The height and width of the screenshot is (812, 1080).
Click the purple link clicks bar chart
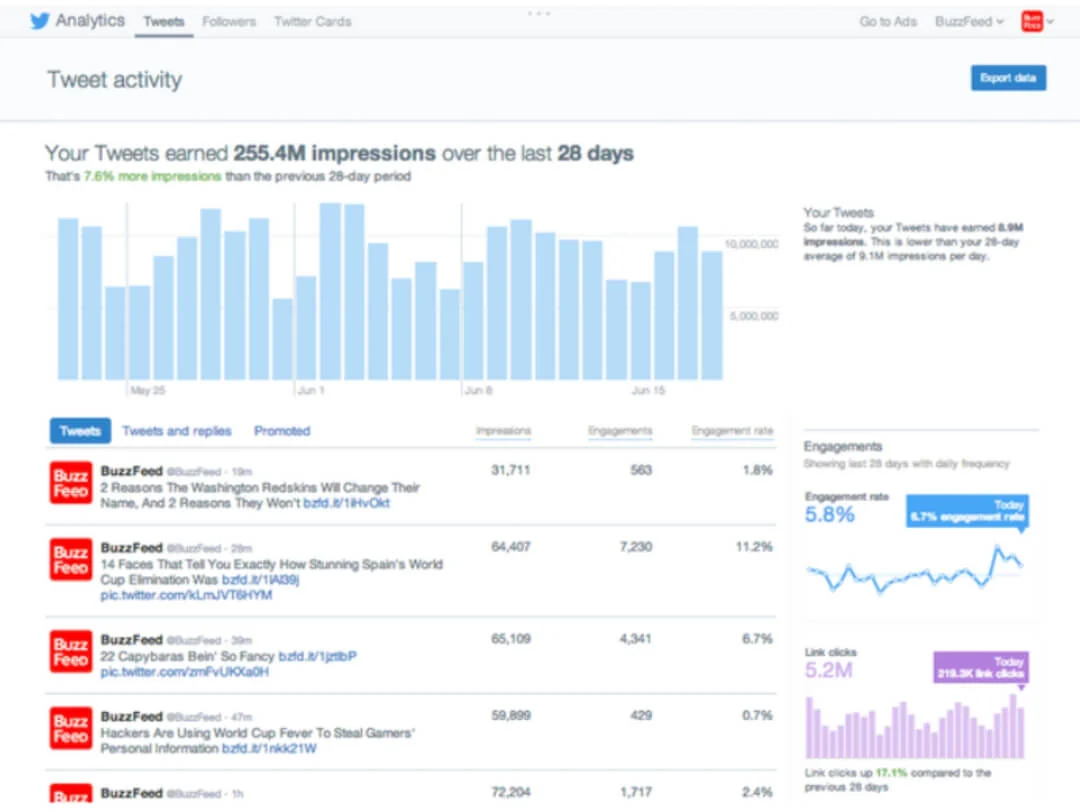915,727
